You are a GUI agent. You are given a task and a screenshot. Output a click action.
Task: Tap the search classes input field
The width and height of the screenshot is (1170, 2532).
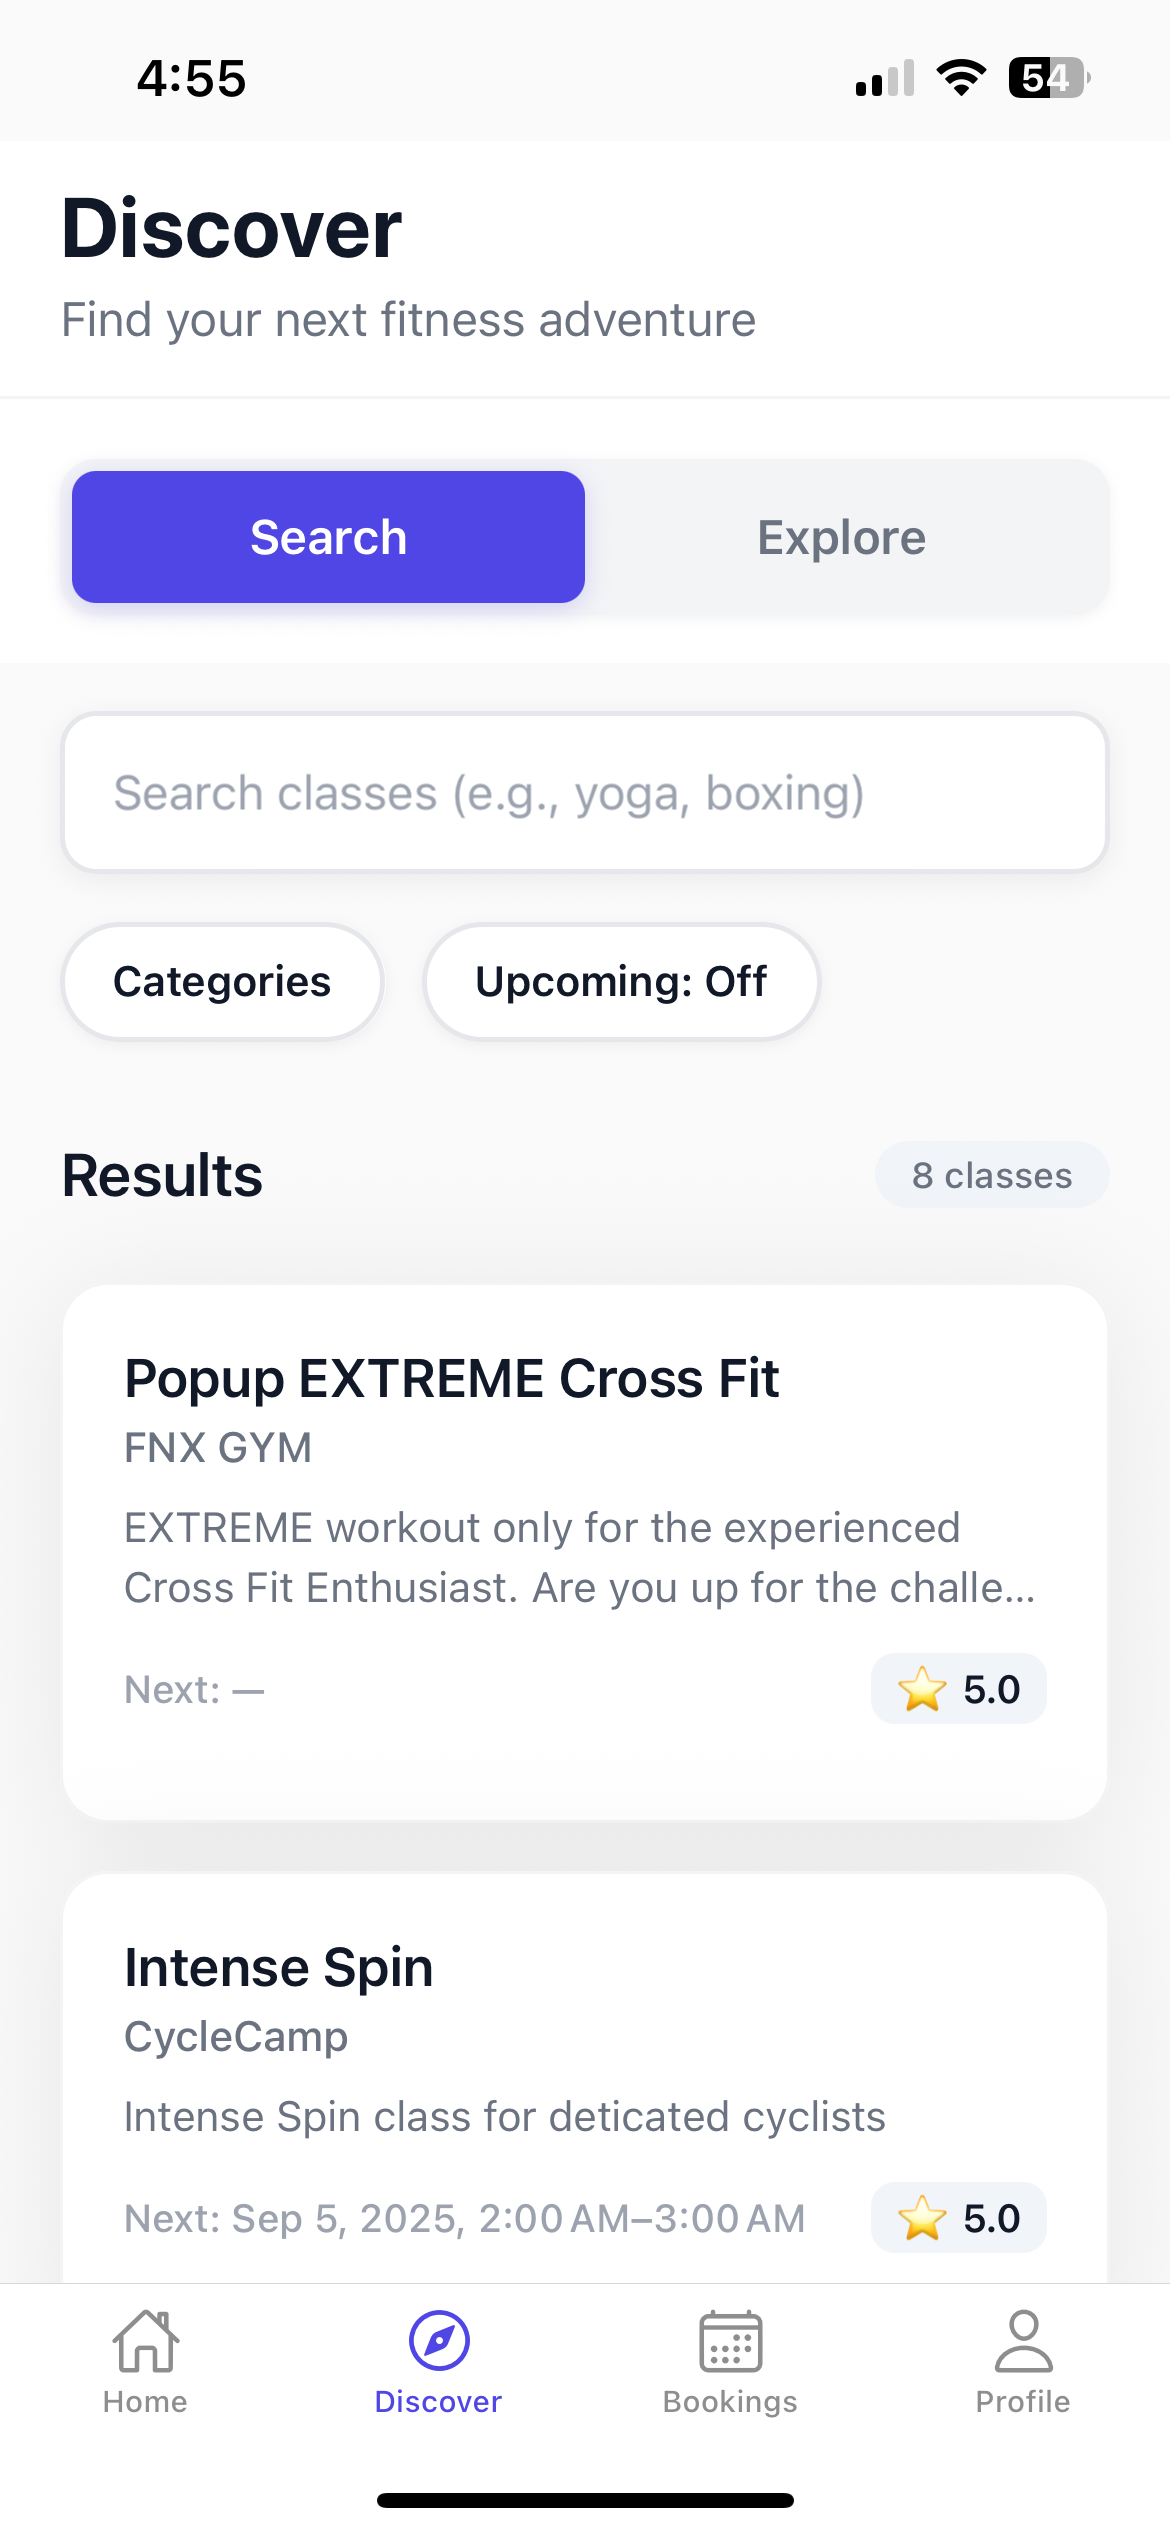click(585, 791)
